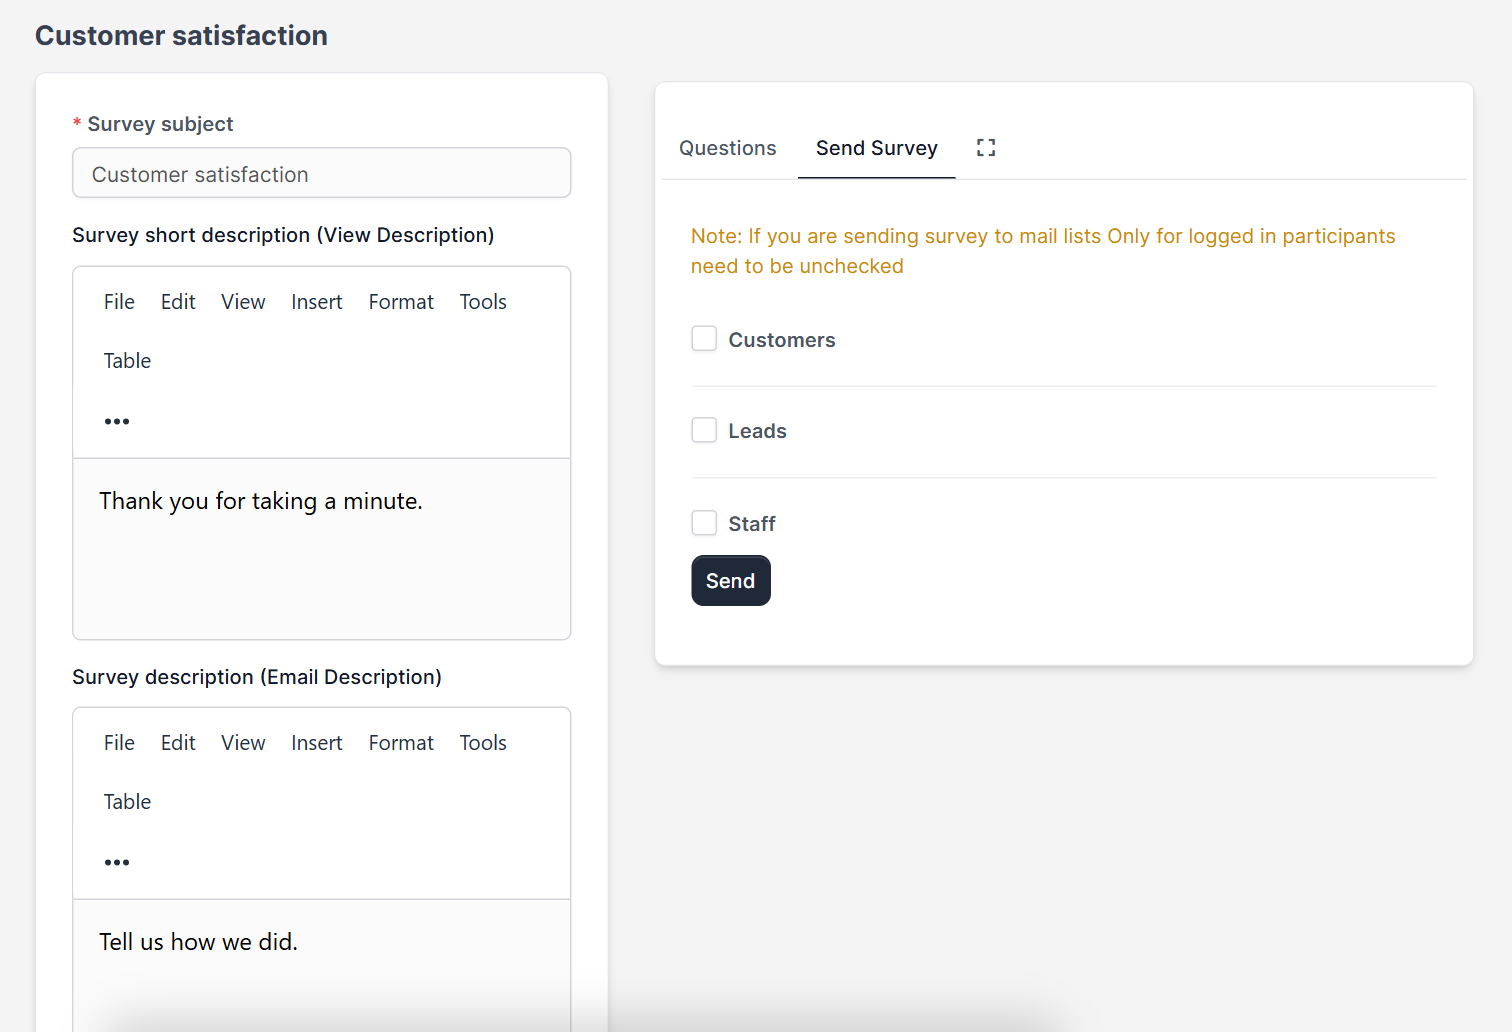Open Insert menu in email description editor
This screenshot has width=1512, height=1032.
point(317,743)
